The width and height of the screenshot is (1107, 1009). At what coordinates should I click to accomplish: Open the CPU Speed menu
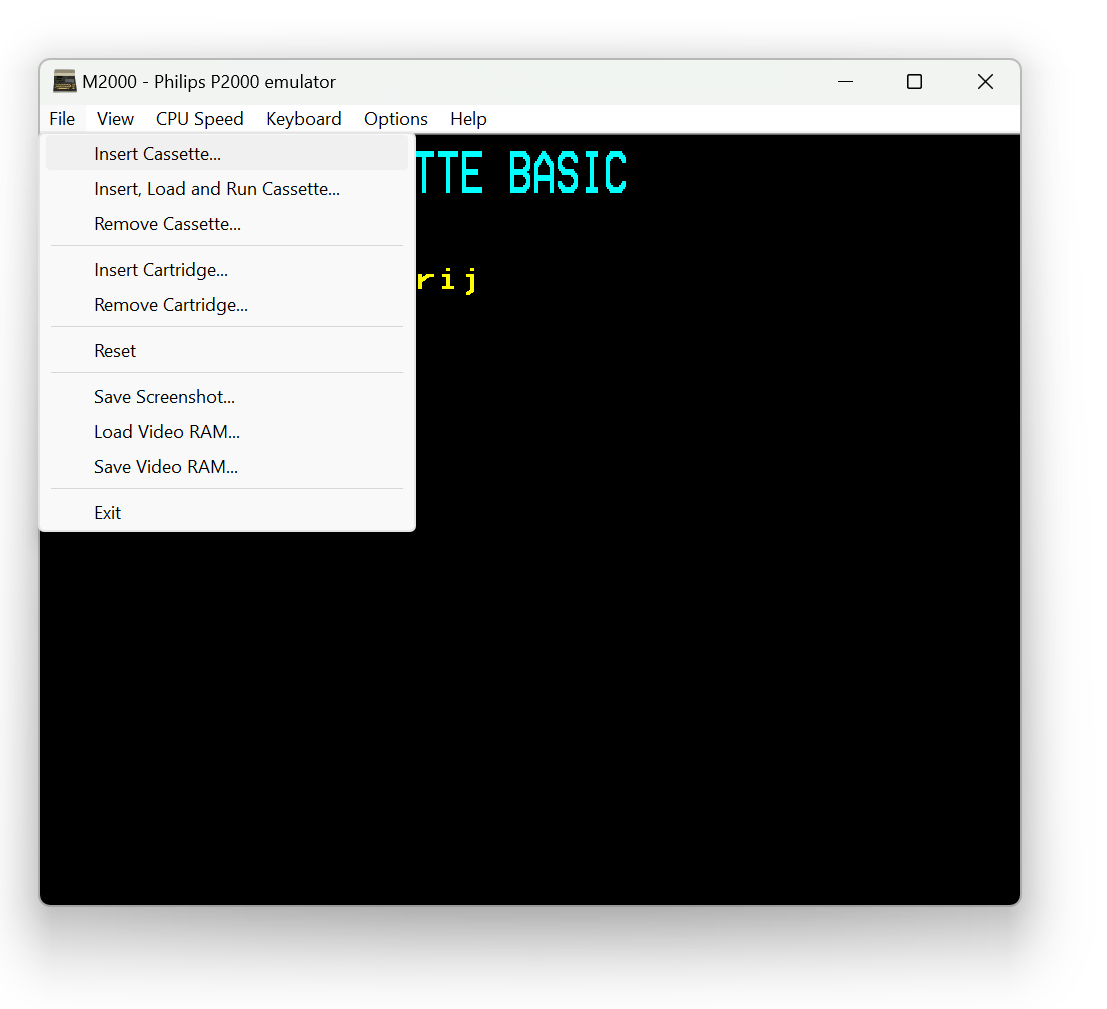point(200,119)
